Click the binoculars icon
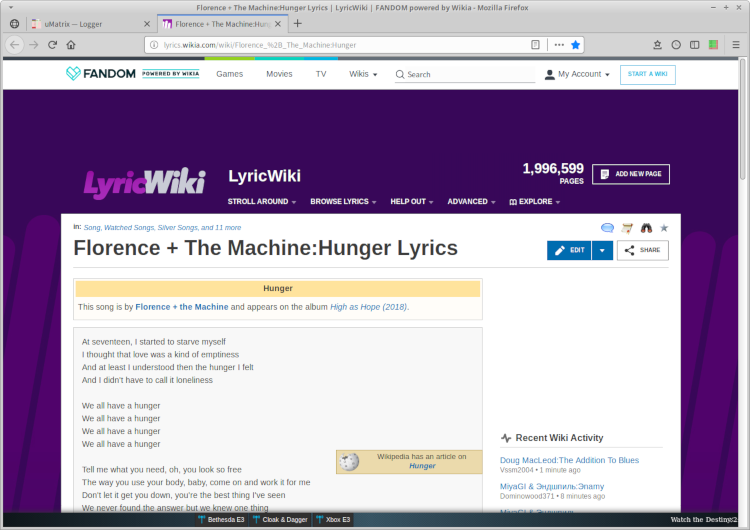The image size is (750, 530). (646, 228)
